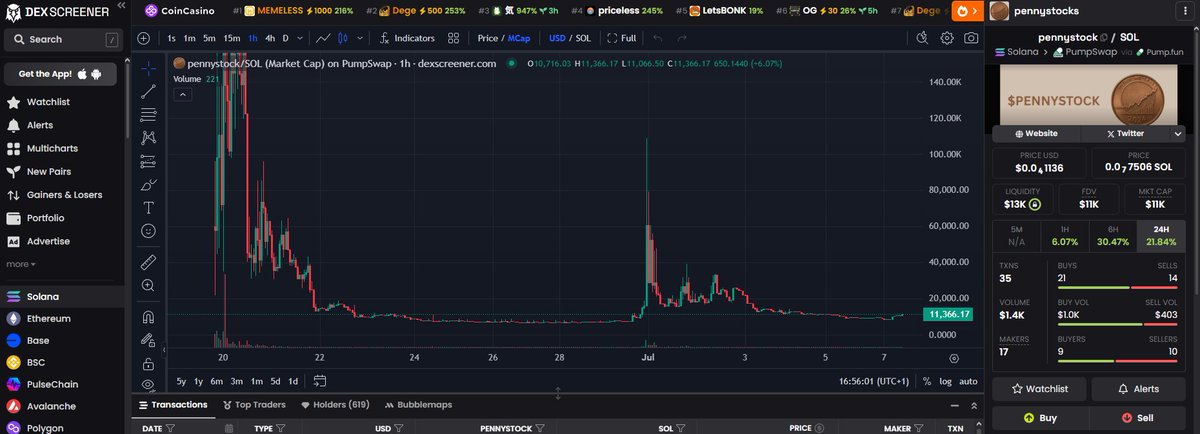Screen dimensions: 1200x434
Task: Switch chart to Fullscreen mode
Action: coord(620,38)
